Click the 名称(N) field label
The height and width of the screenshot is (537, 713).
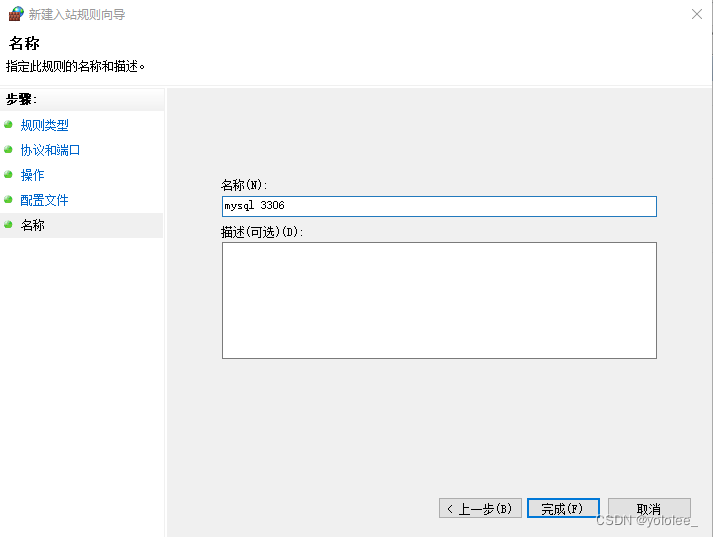pyautogui.click(x=244, y=185)
